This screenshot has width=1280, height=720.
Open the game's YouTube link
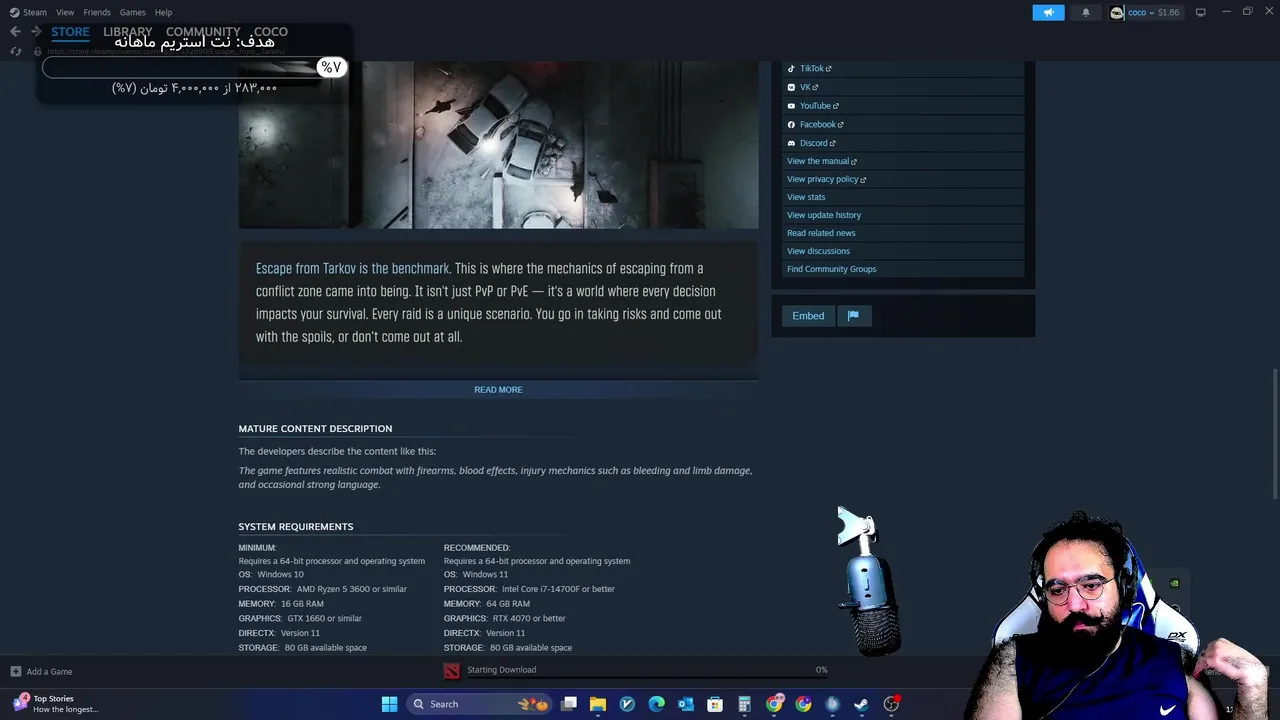pos(819,106)
